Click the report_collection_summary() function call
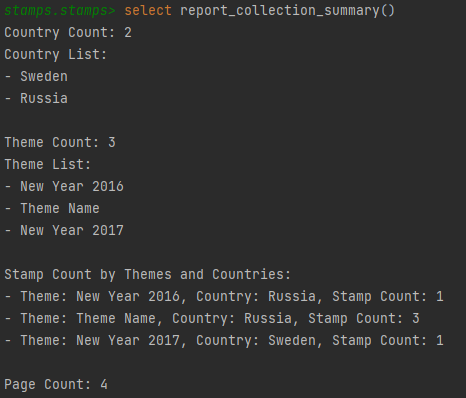Viewport: 466px width, 398px height. (x=287, y=11)
